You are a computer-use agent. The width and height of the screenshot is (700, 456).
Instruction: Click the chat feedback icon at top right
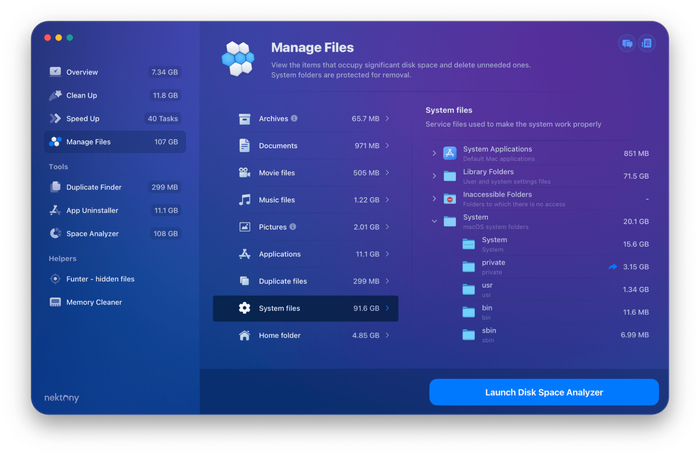point(627,44)
